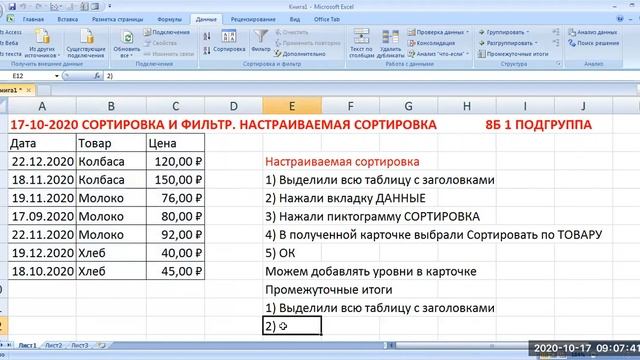Open the Разгруппировать dropdown
Viewport: 640px width, 360px height.
(x=508, y=43)
